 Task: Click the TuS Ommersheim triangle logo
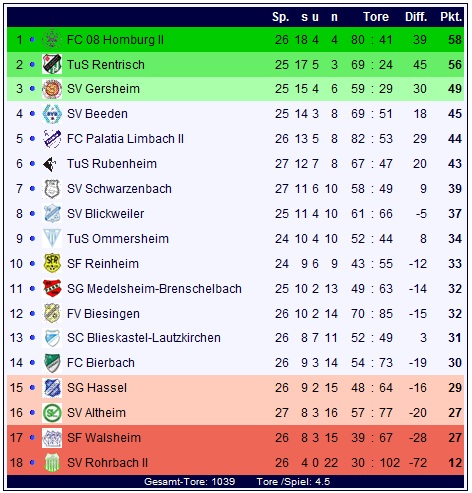pos(52,238)
